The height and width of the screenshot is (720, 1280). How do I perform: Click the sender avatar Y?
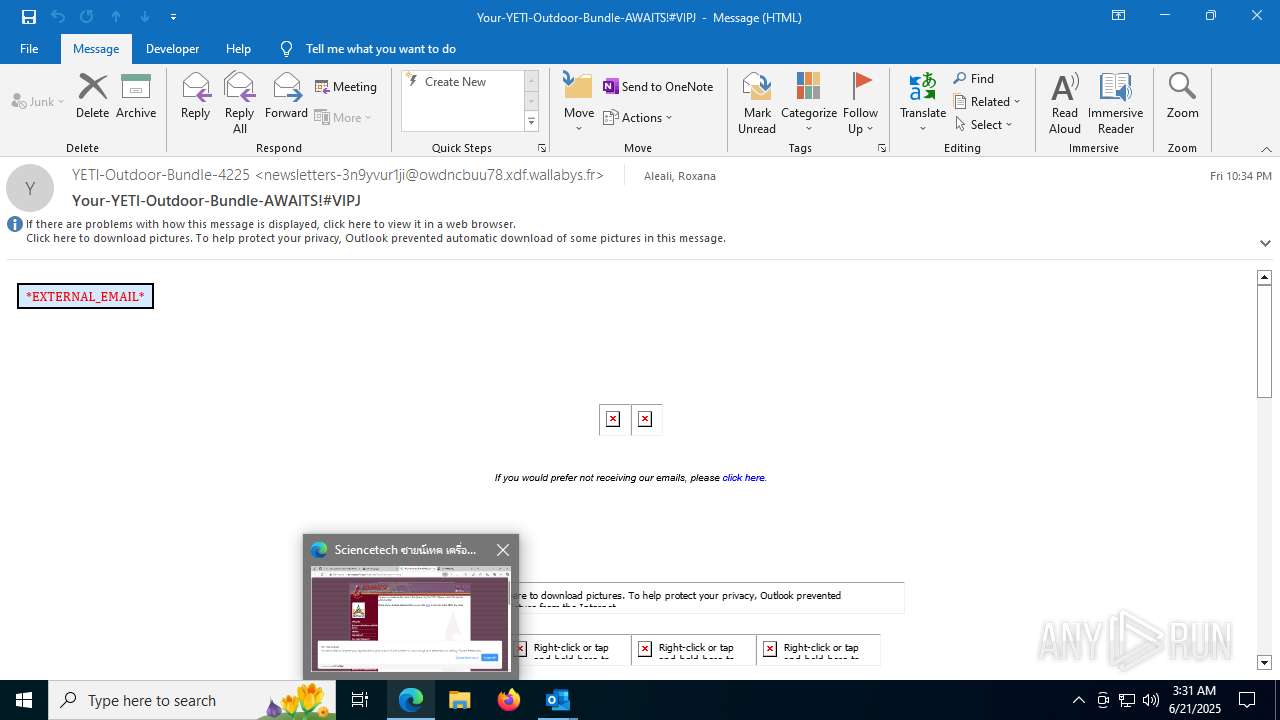pos(30,188)
